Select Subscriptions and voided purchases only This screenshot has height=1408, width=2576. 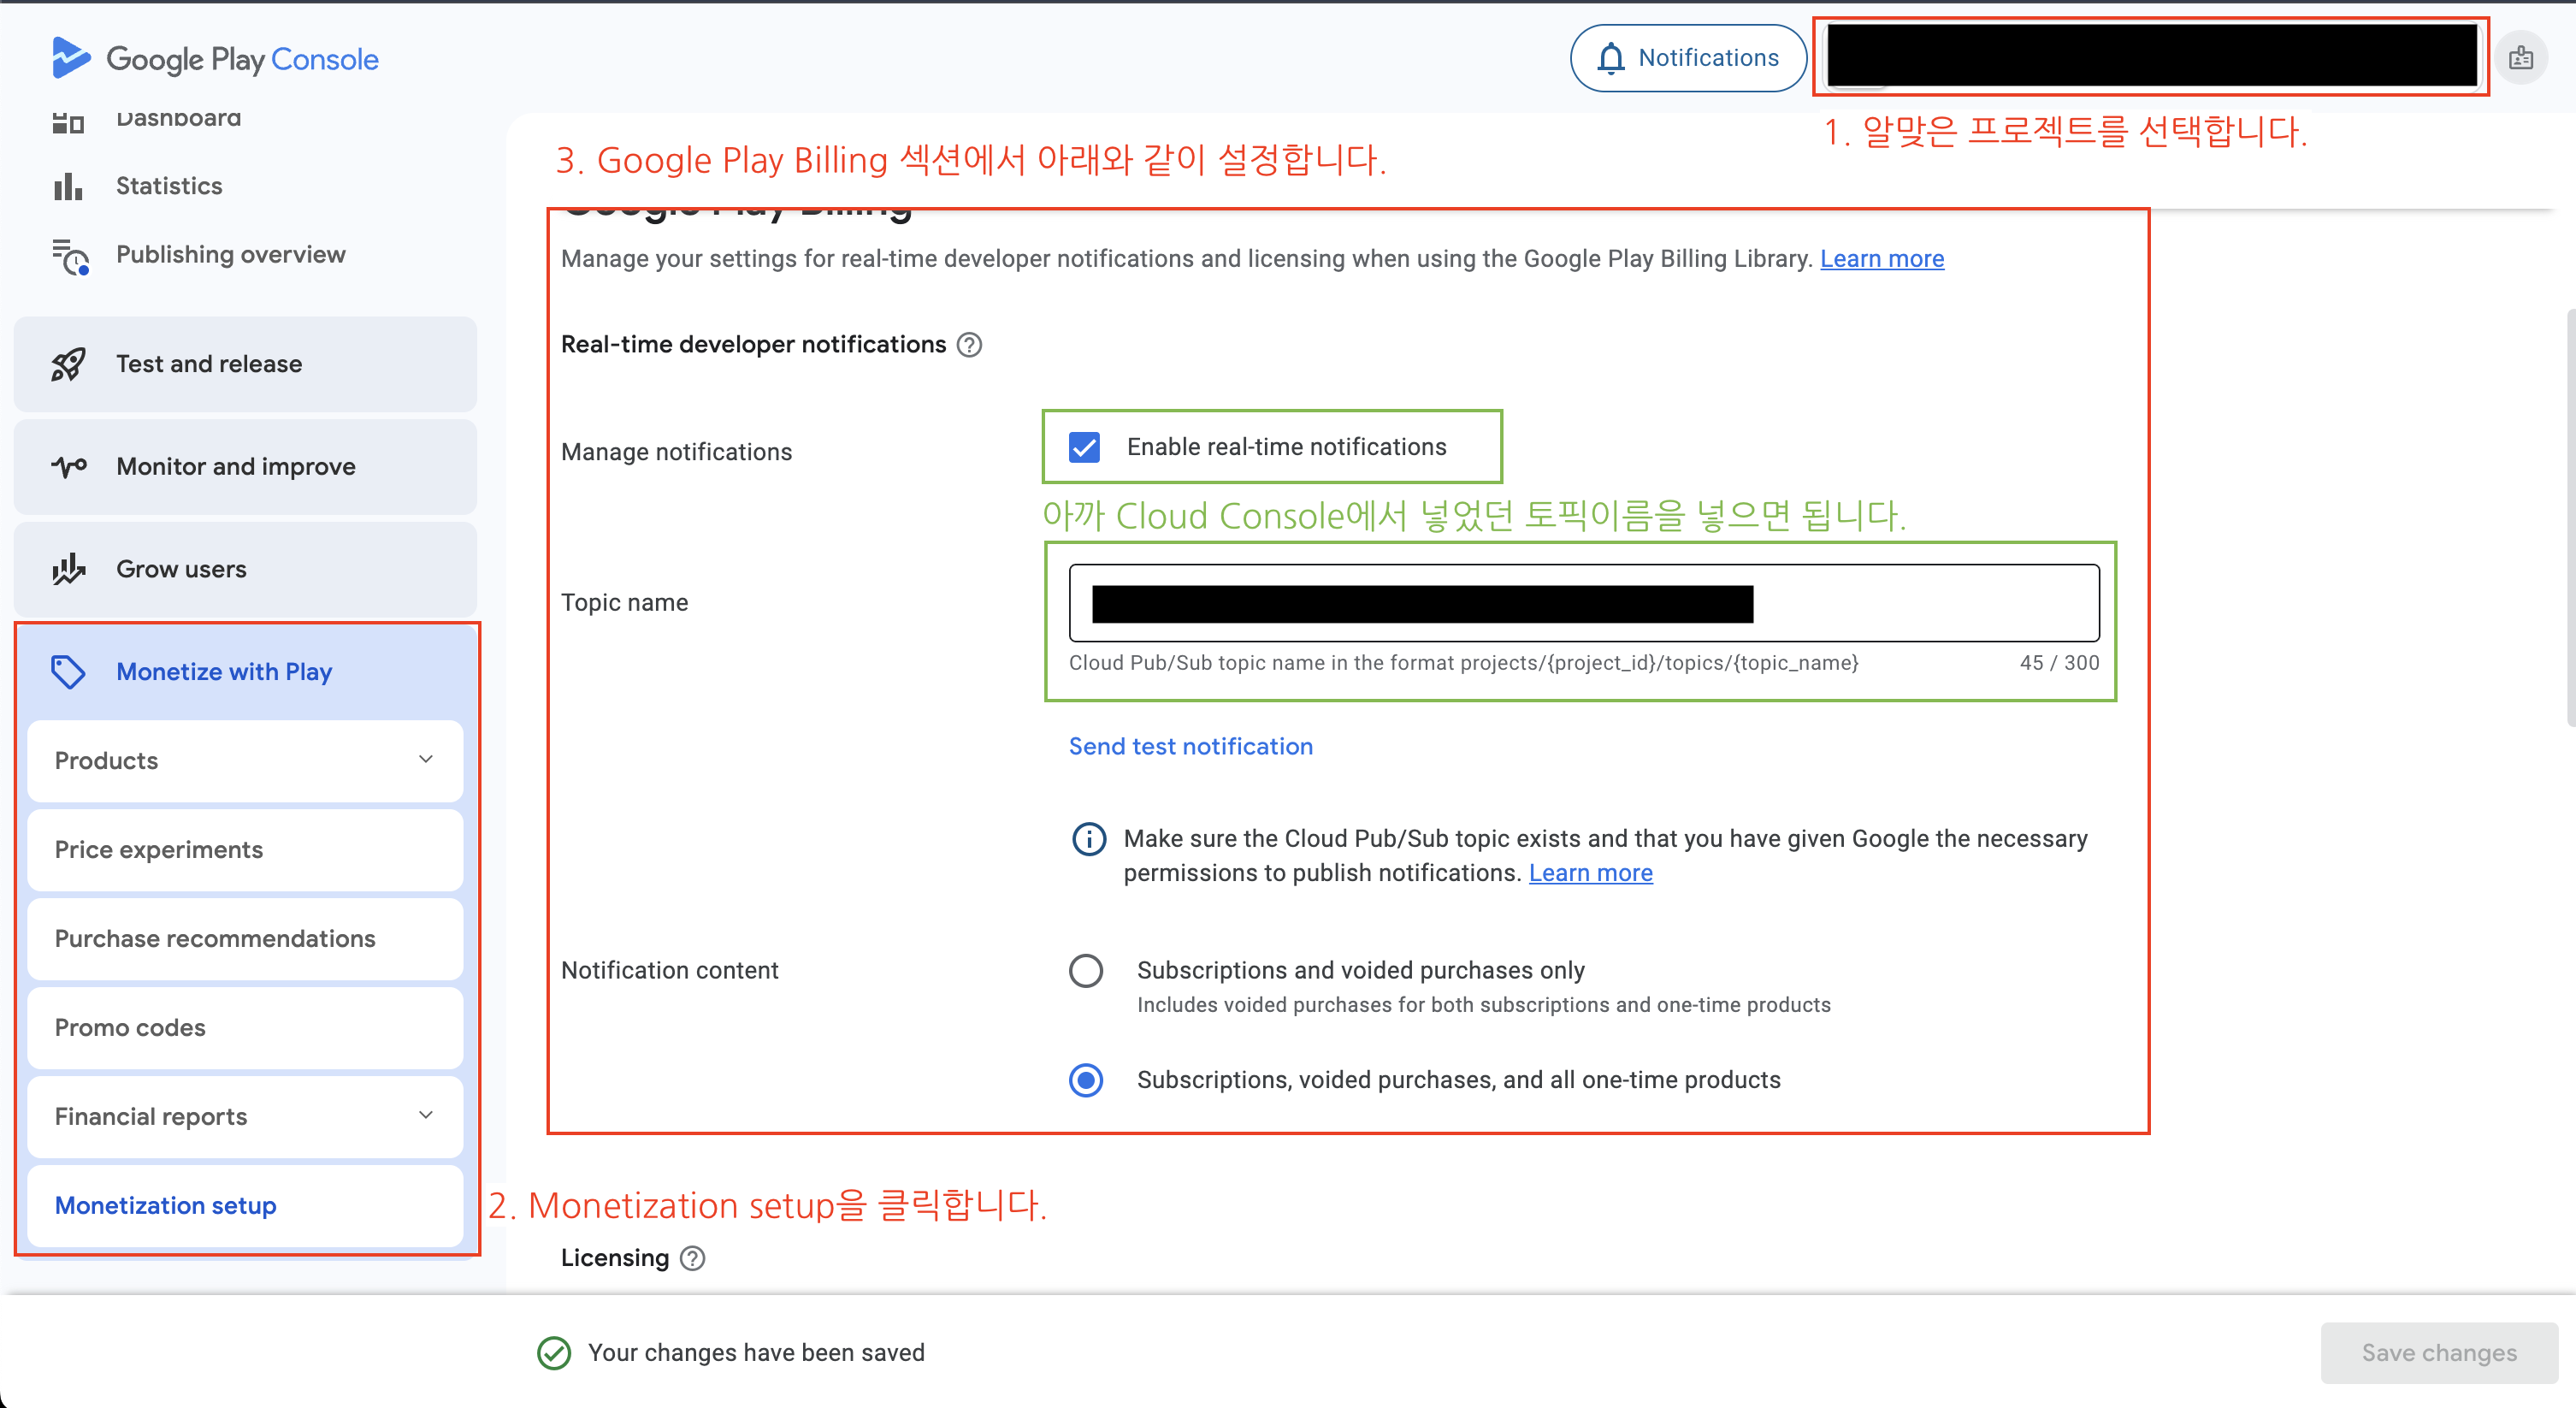point(1086,970)
